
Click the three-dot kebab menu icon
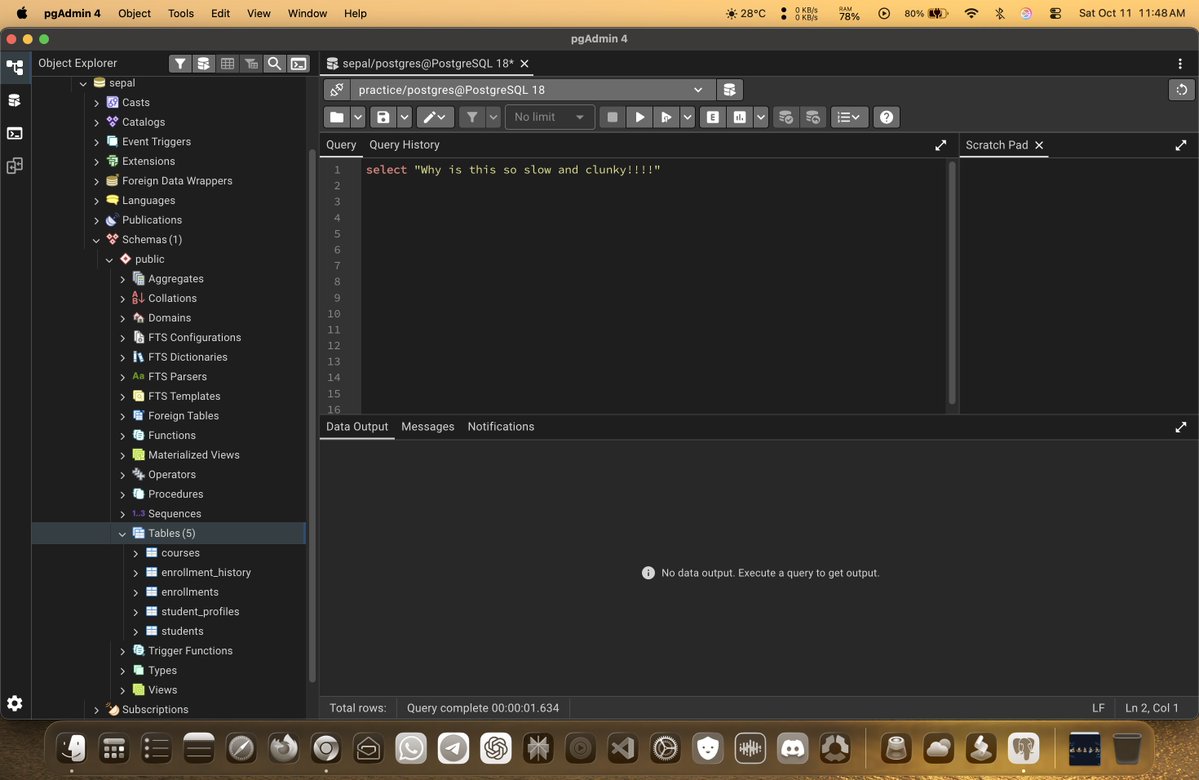[1180, 63]
